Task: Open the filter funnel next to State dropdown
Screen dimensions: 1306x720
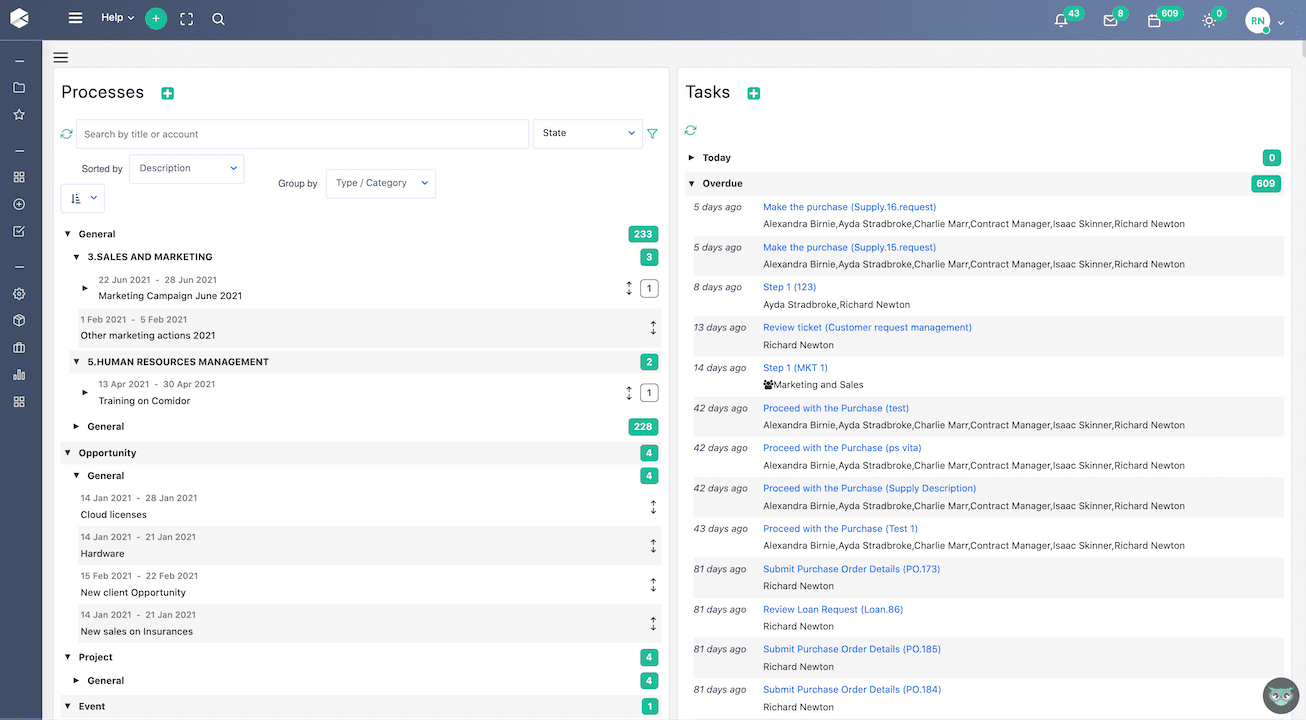Action: [652, 133]
